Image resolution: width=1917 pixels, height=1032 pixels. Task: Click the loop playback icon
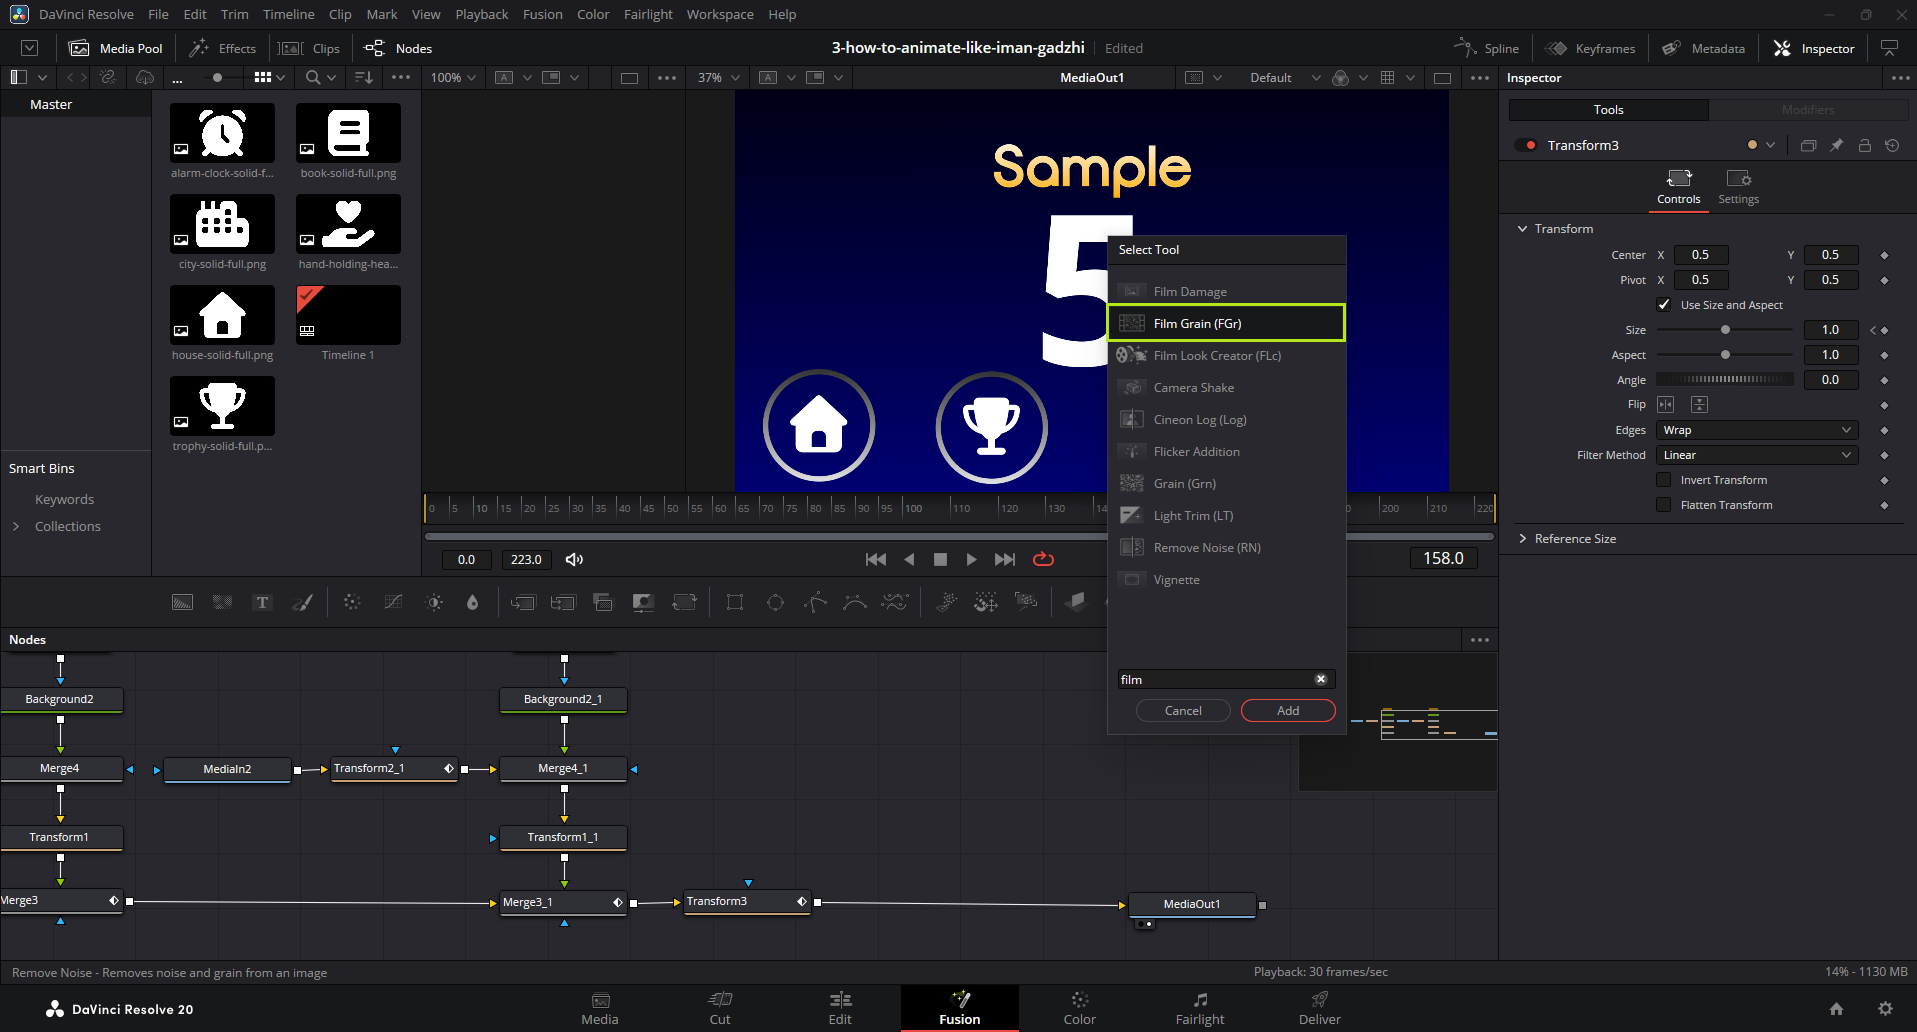coord(1043,559)
